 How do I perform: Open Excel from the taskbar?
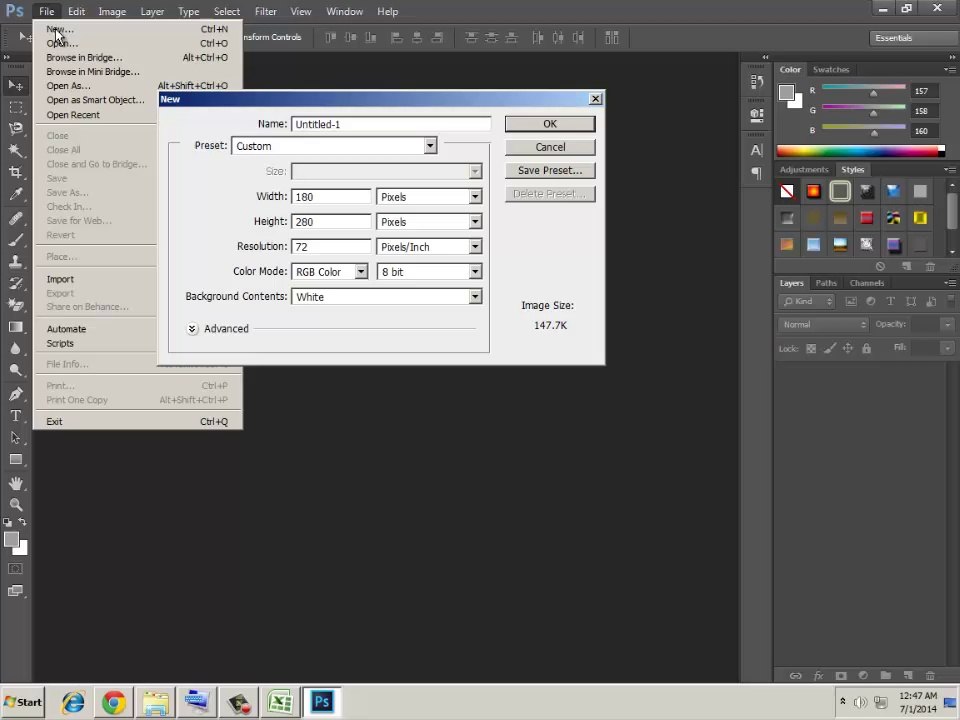tap(280, 702)
